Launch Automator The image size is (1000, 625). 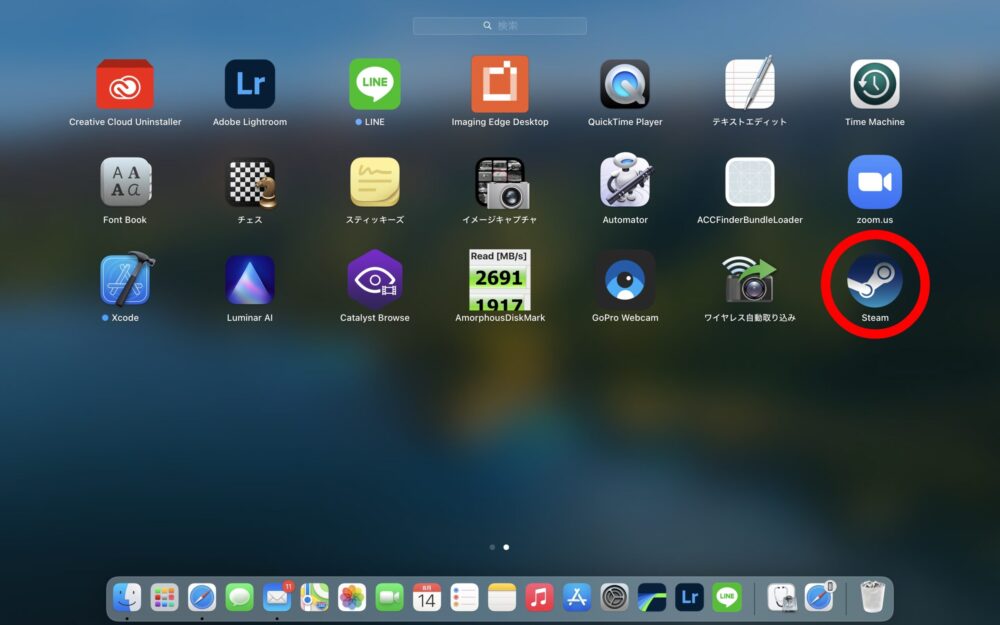[625, 180]
